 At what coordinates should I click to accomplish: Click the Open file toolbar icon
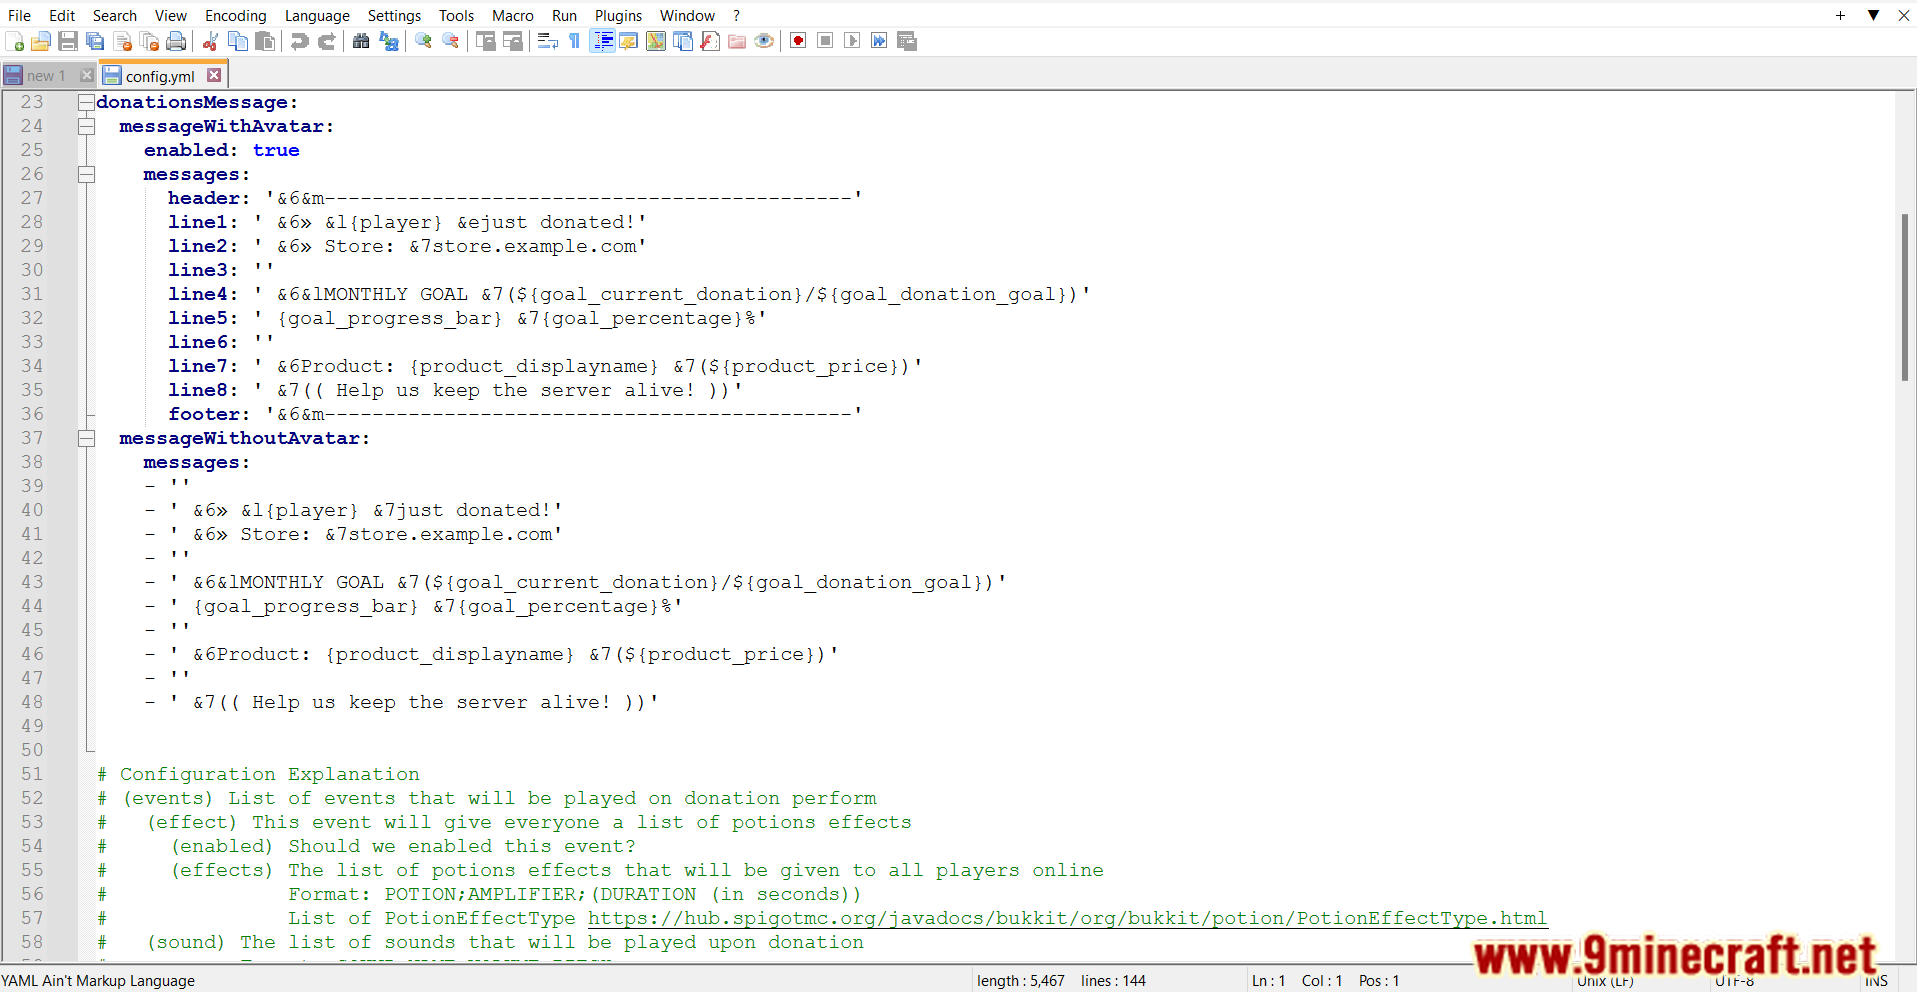41,41
